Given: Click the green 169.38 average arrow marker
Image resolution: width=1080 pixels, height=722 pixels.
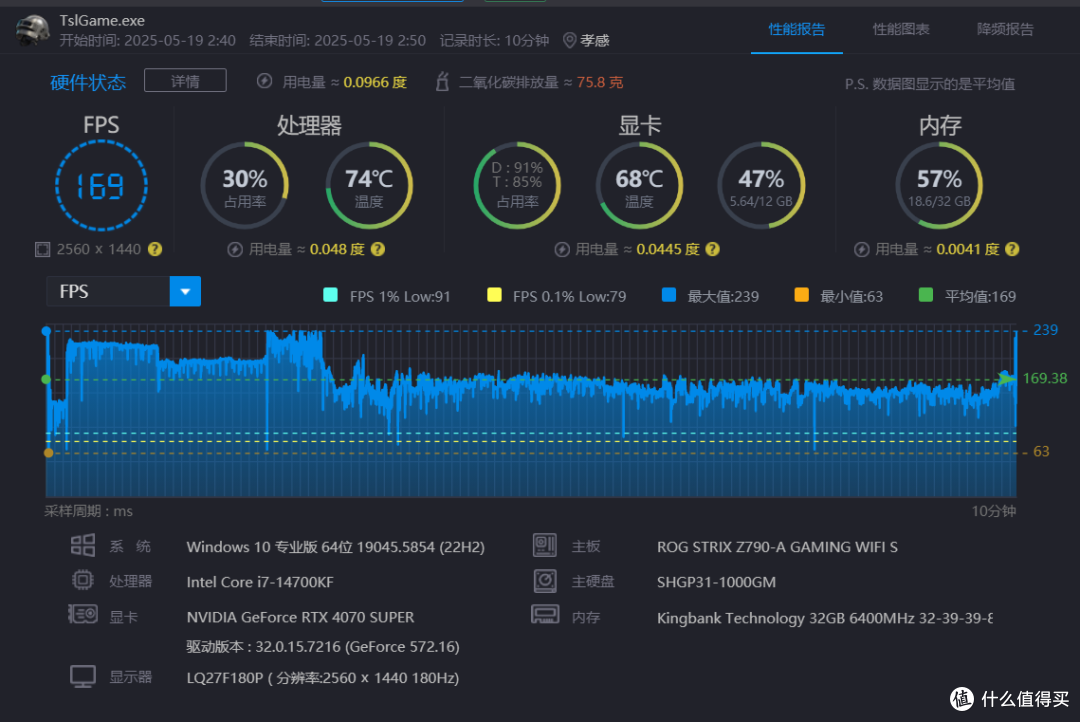Looking at the screenshot, I should coord(1007,378).
